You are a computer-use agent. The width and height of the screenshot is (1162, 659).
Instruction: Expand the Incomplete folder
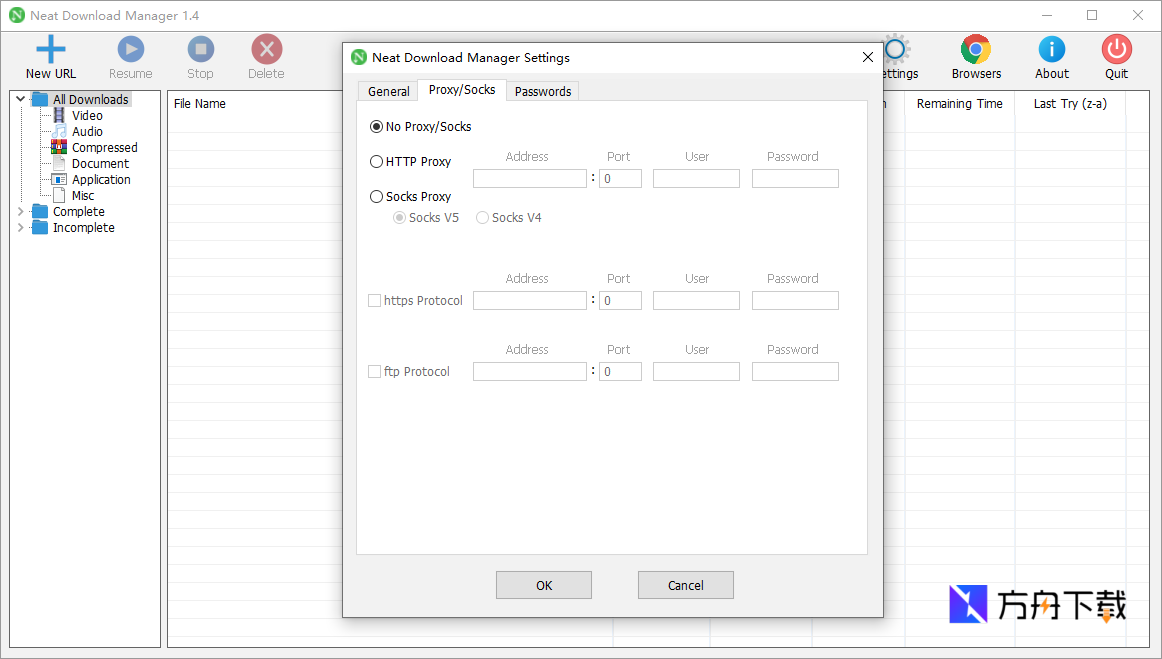click(20, 227)
